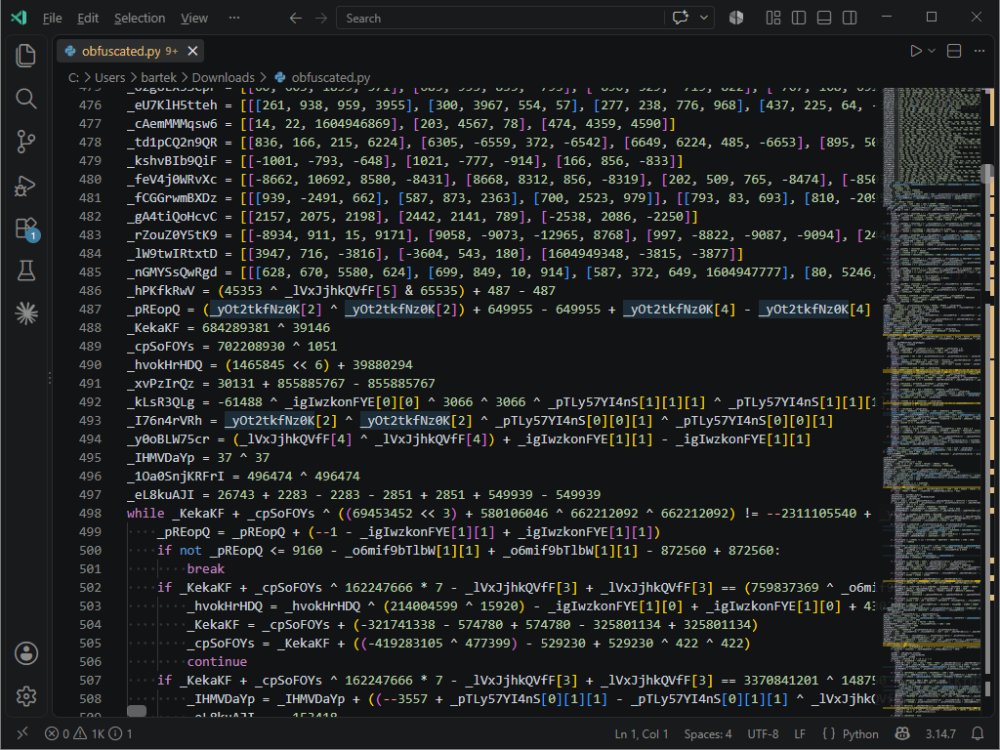The image size is (1000, 750).
Task: Click line number 487 in the gutter
Action: pos(90,309)
